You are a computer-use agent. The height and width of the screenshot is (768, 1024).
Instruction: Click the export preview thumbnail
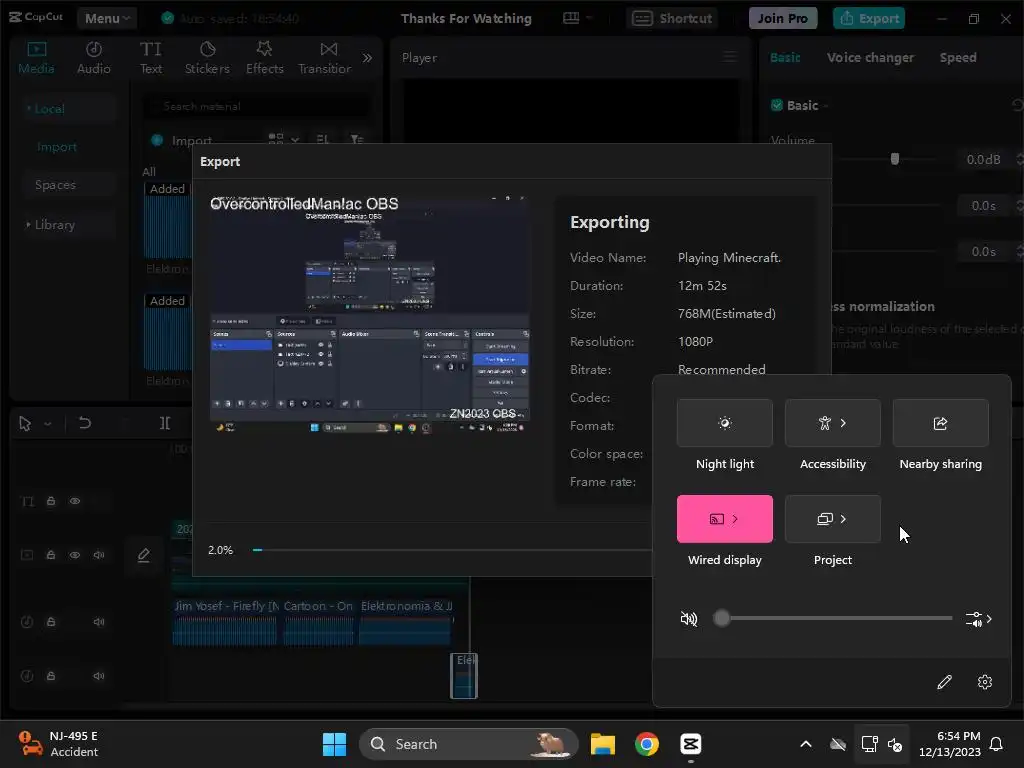tap(370, 314)
